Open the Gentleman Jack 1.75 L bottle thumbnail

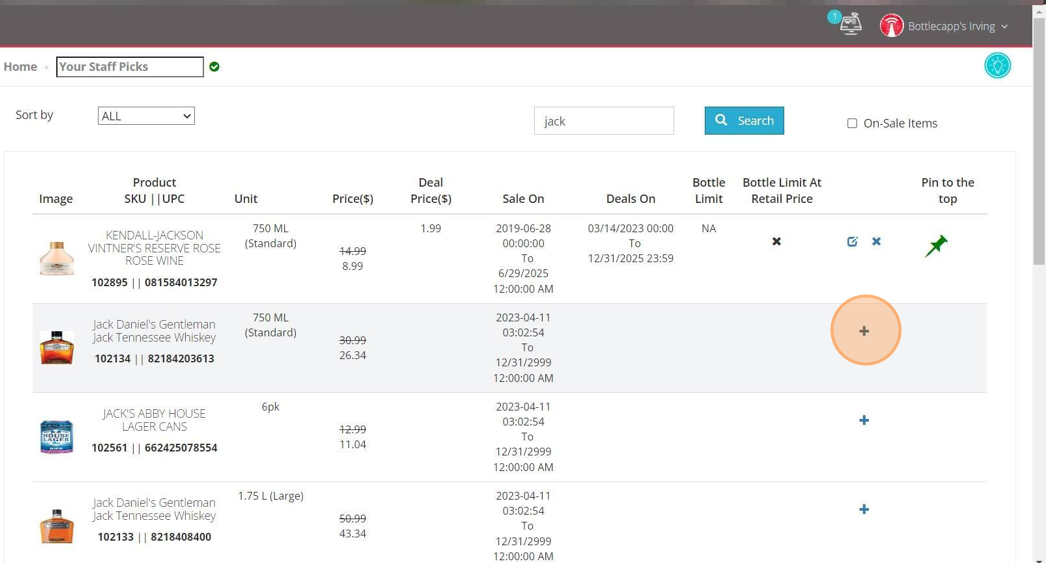click(x=57, y=526)
